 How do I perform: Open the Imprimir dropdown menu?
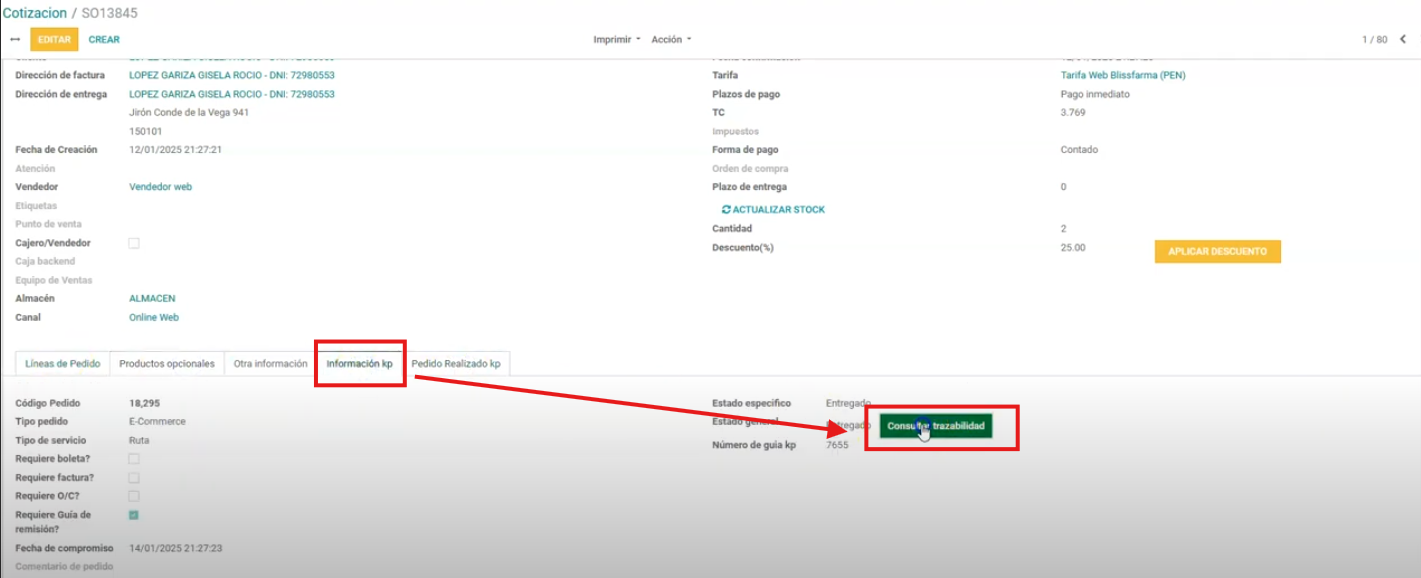(x=617, y=40)
